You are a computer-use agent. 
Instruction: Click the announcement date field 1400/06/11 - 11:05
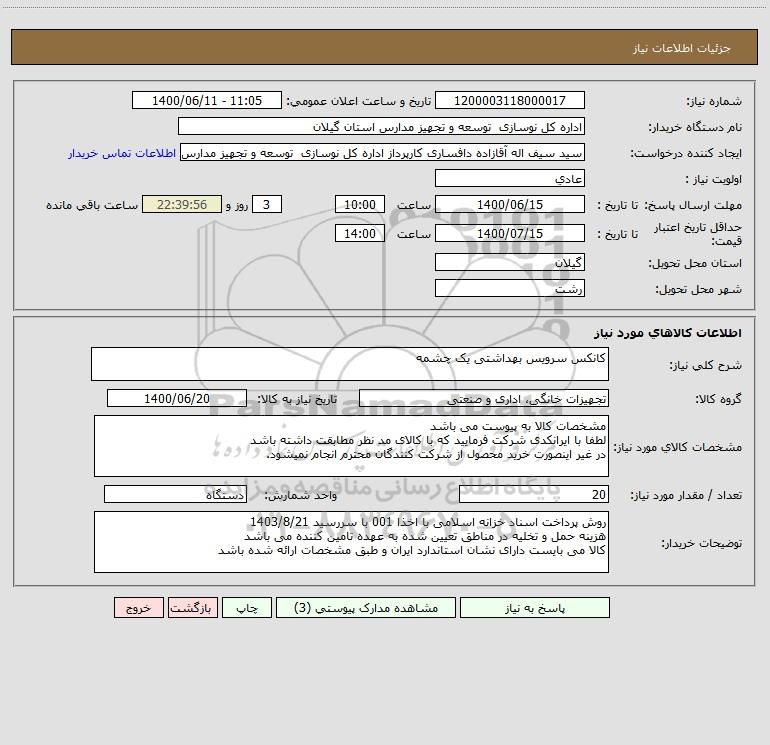pyautogui.click(x=207, y=100)
